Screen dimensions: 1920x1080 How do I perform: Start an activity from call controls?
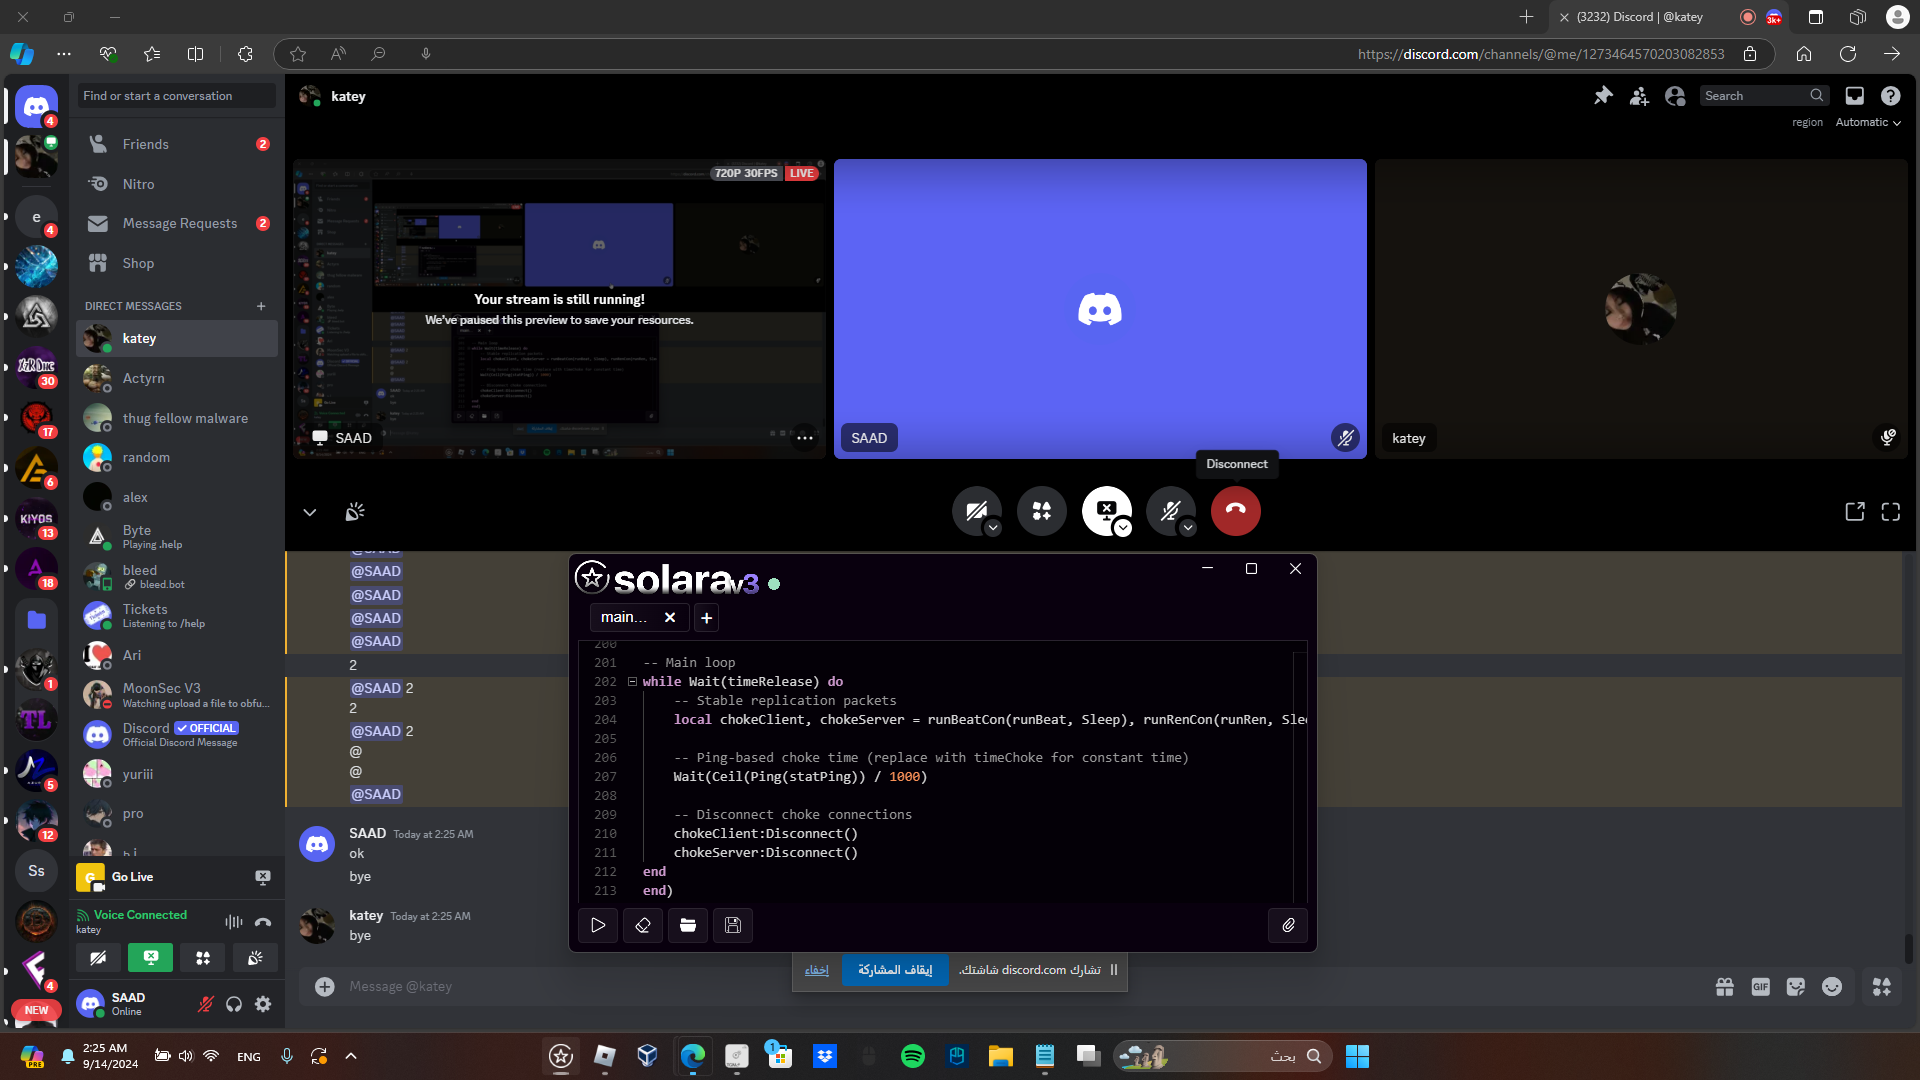pyautogui.click(x=1042, y=511)
